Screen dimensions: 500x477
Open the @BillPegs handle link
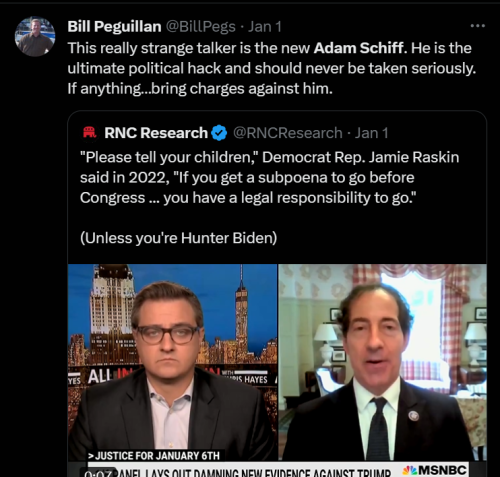(200, 26)
